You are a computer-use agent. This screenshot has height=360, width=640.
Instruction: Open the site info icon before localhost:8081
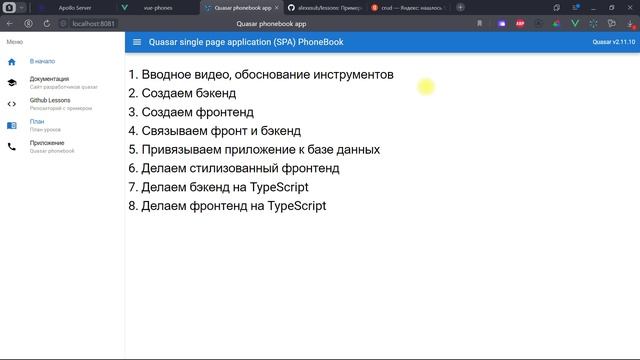pyautogui.click(x=63, y=24)
